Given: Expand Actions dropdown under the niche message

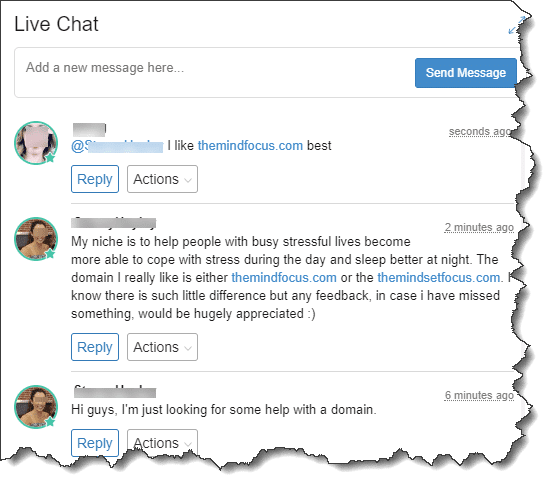Looking at the screenshot, I should [162, 347].
